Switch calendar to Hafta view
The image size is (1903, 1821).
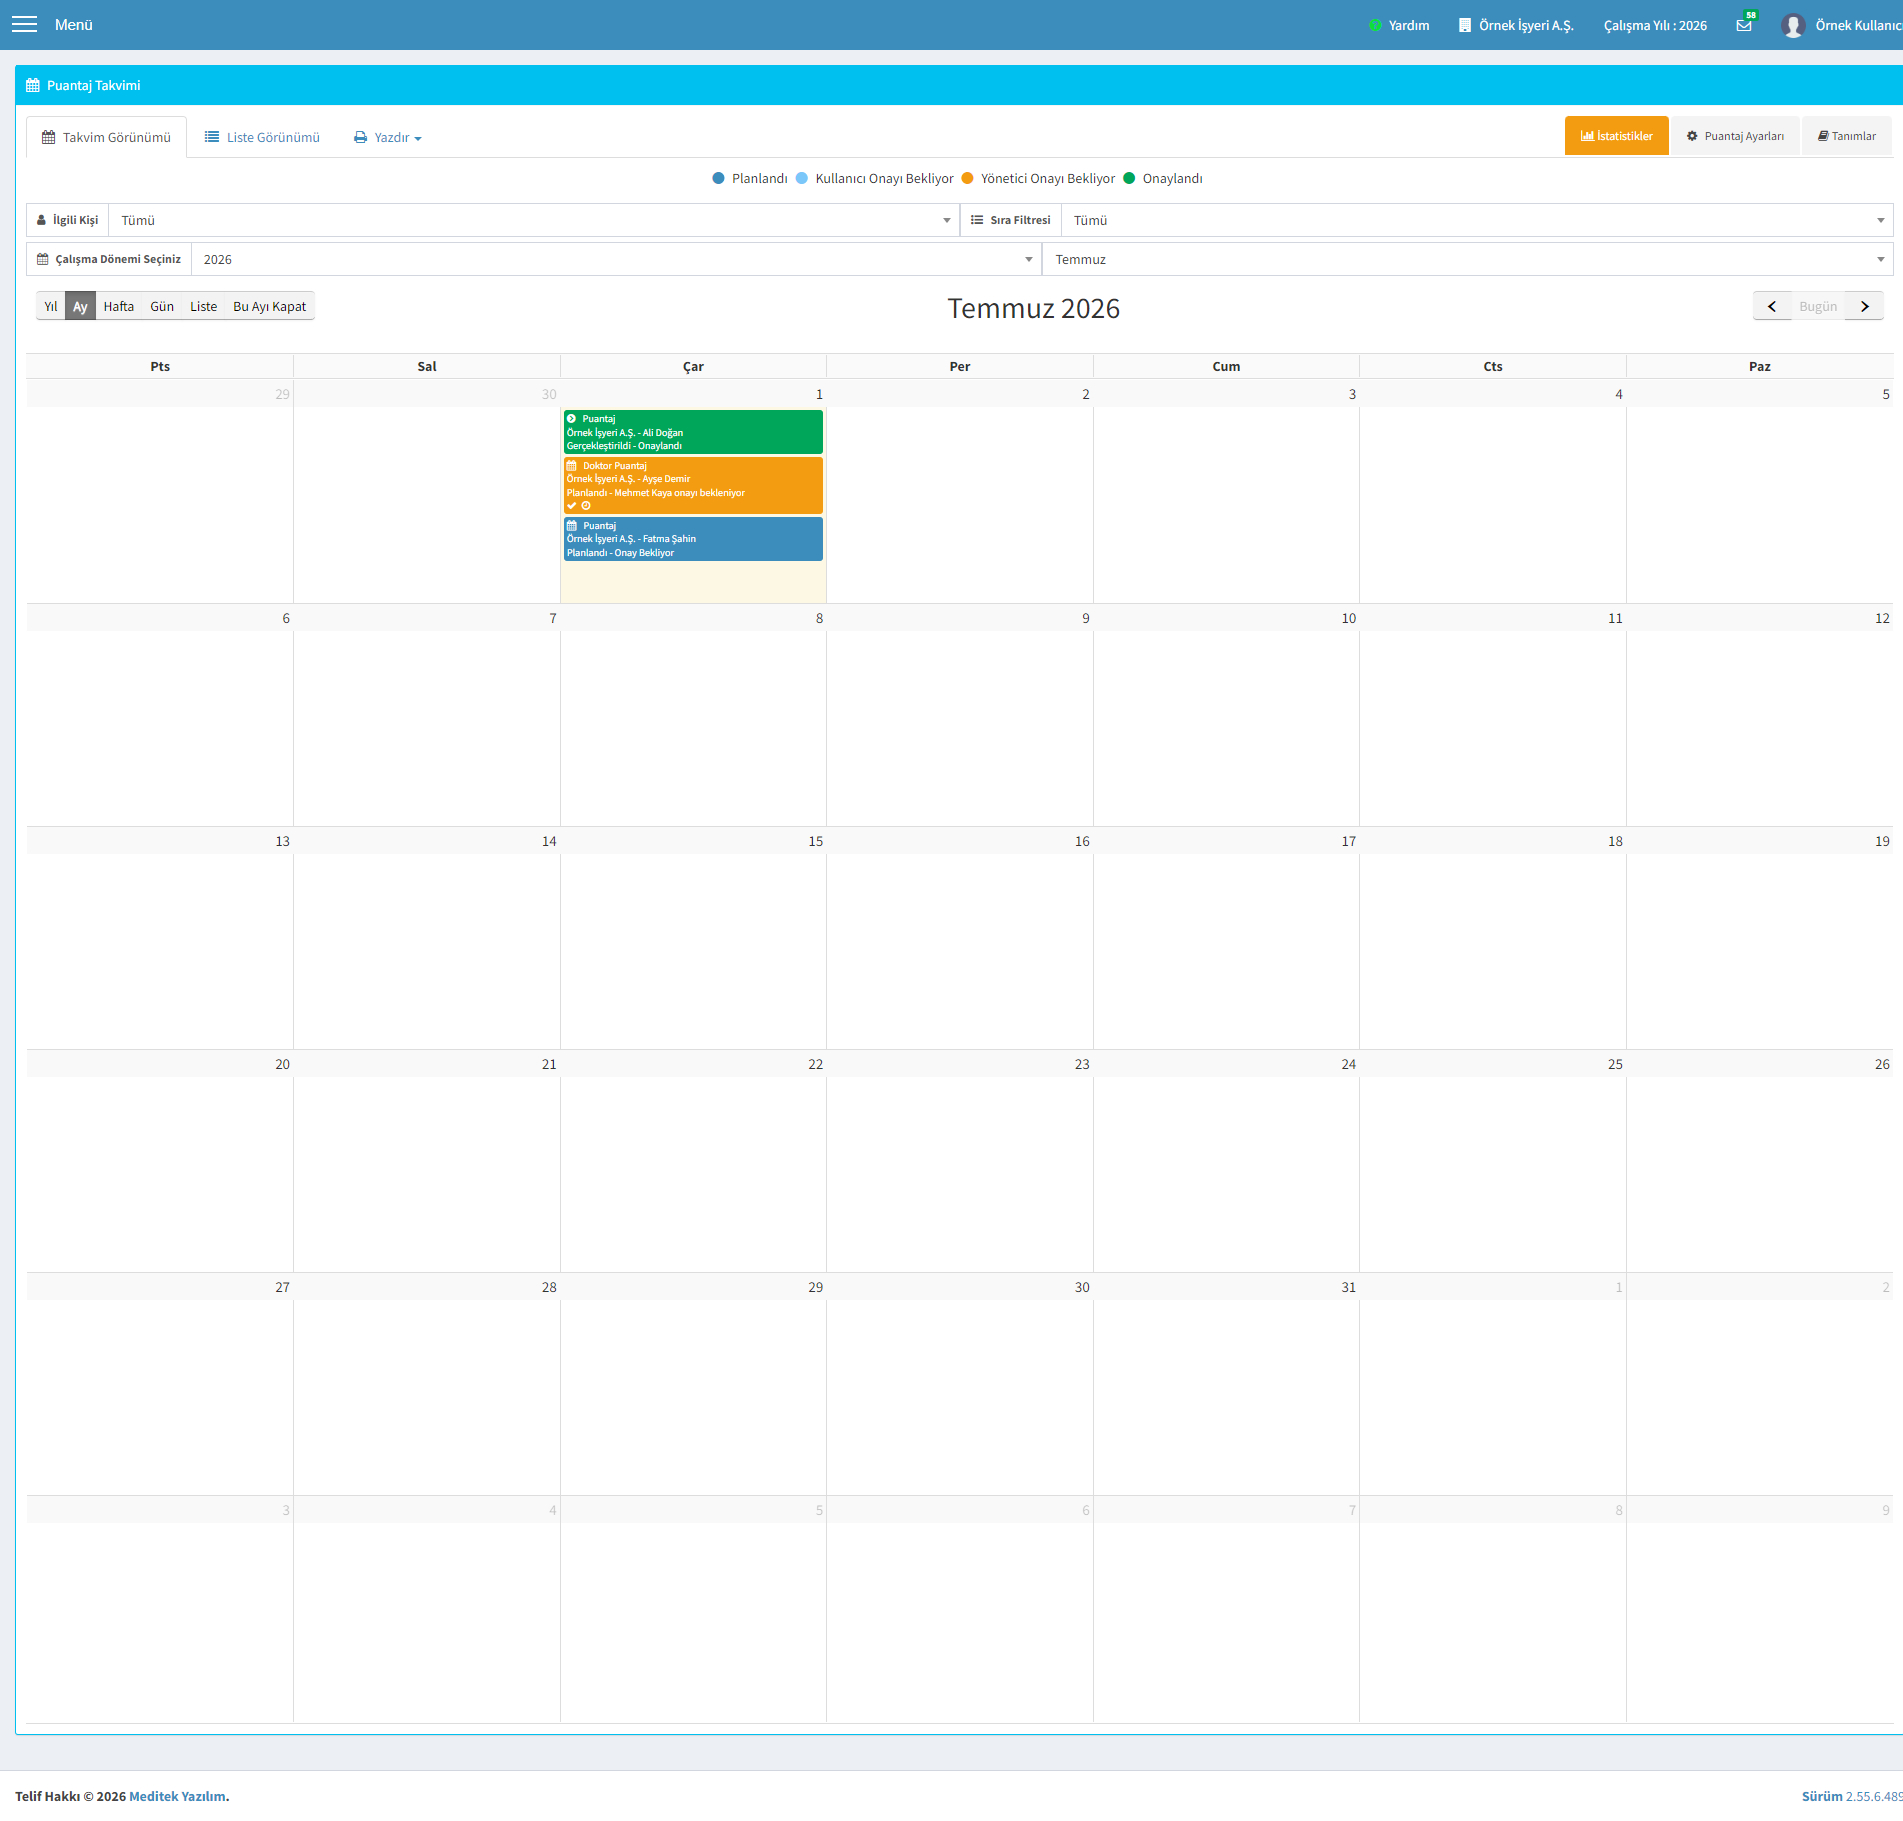coord(118,306)
